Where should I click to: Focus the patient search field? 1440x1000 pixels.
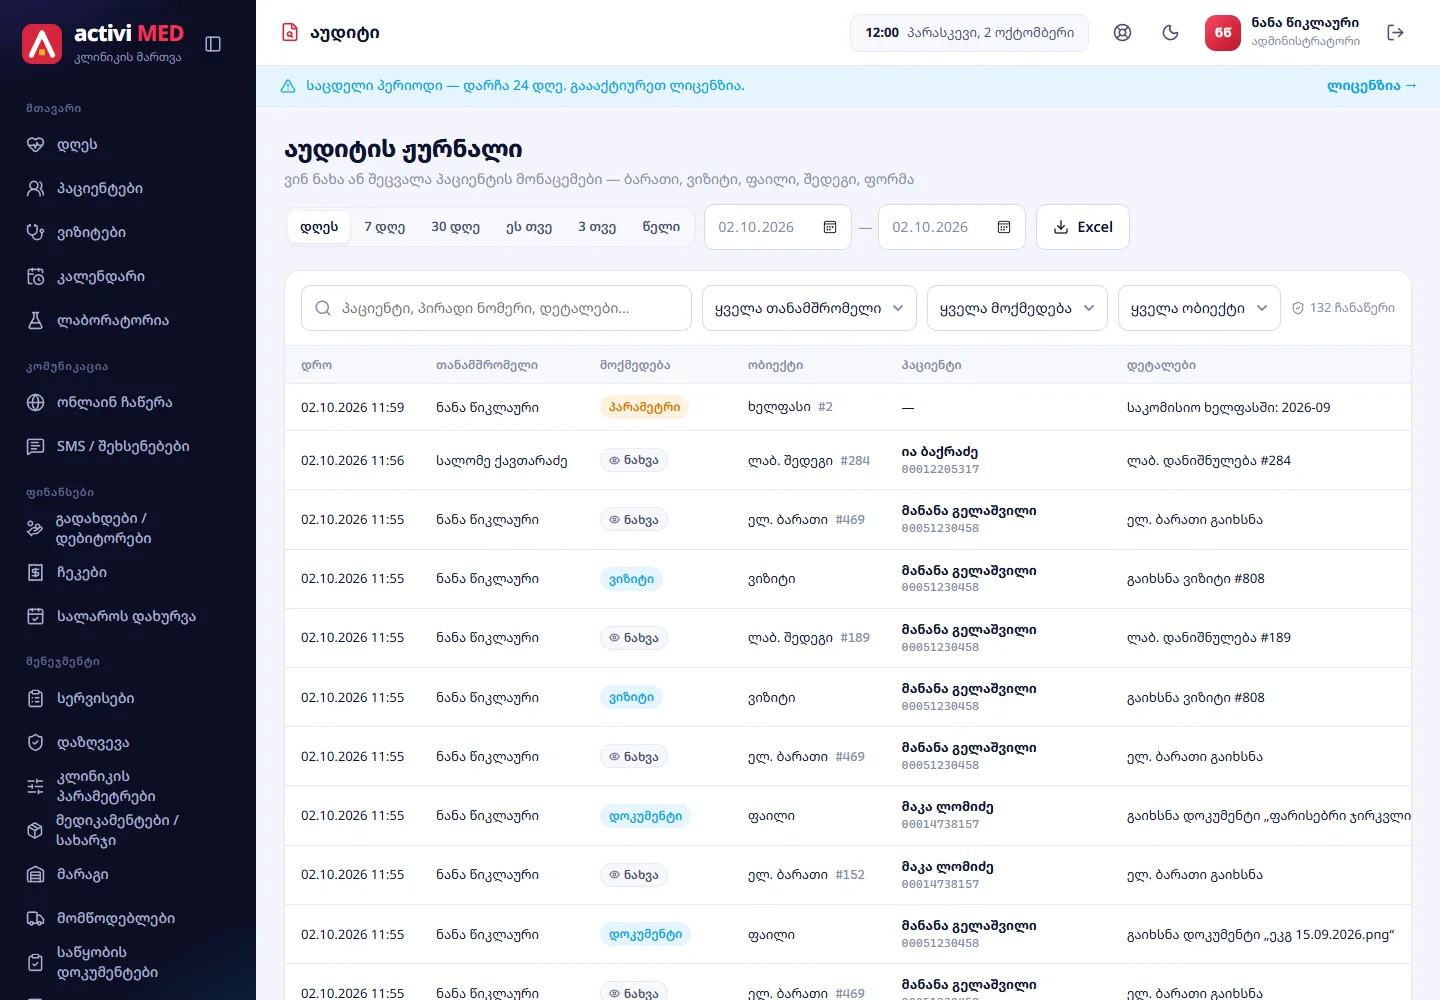(496, 308)
